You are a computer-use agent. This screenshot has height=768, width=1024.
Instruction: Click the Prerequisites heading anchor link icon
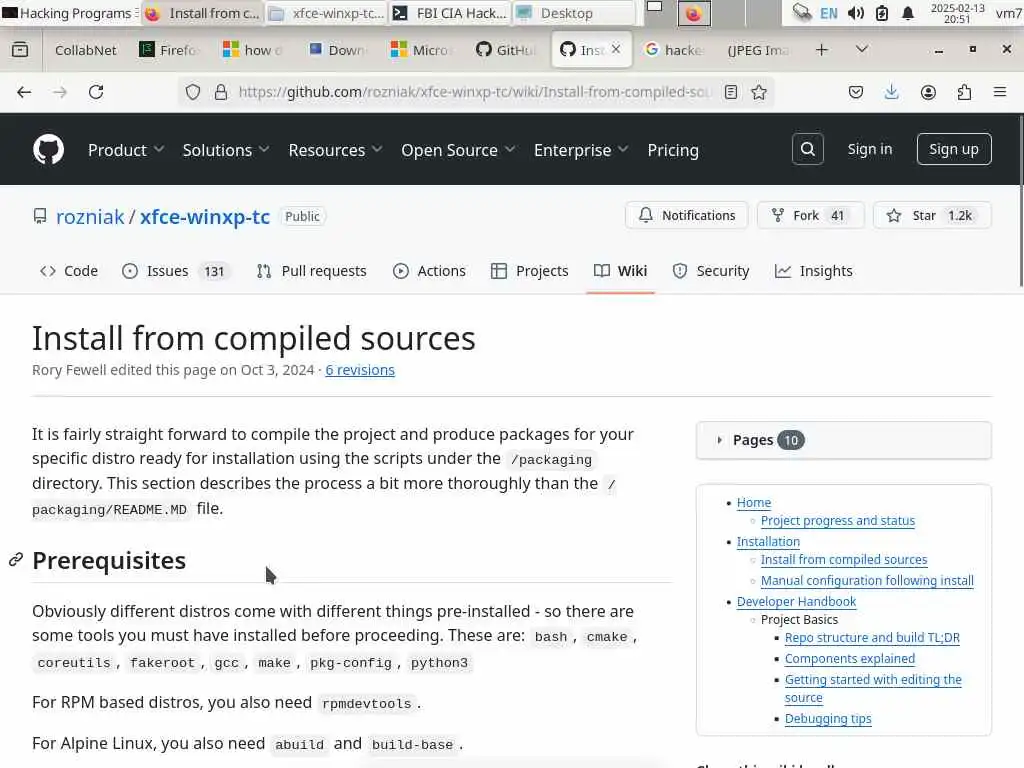(x=16, y=560)
